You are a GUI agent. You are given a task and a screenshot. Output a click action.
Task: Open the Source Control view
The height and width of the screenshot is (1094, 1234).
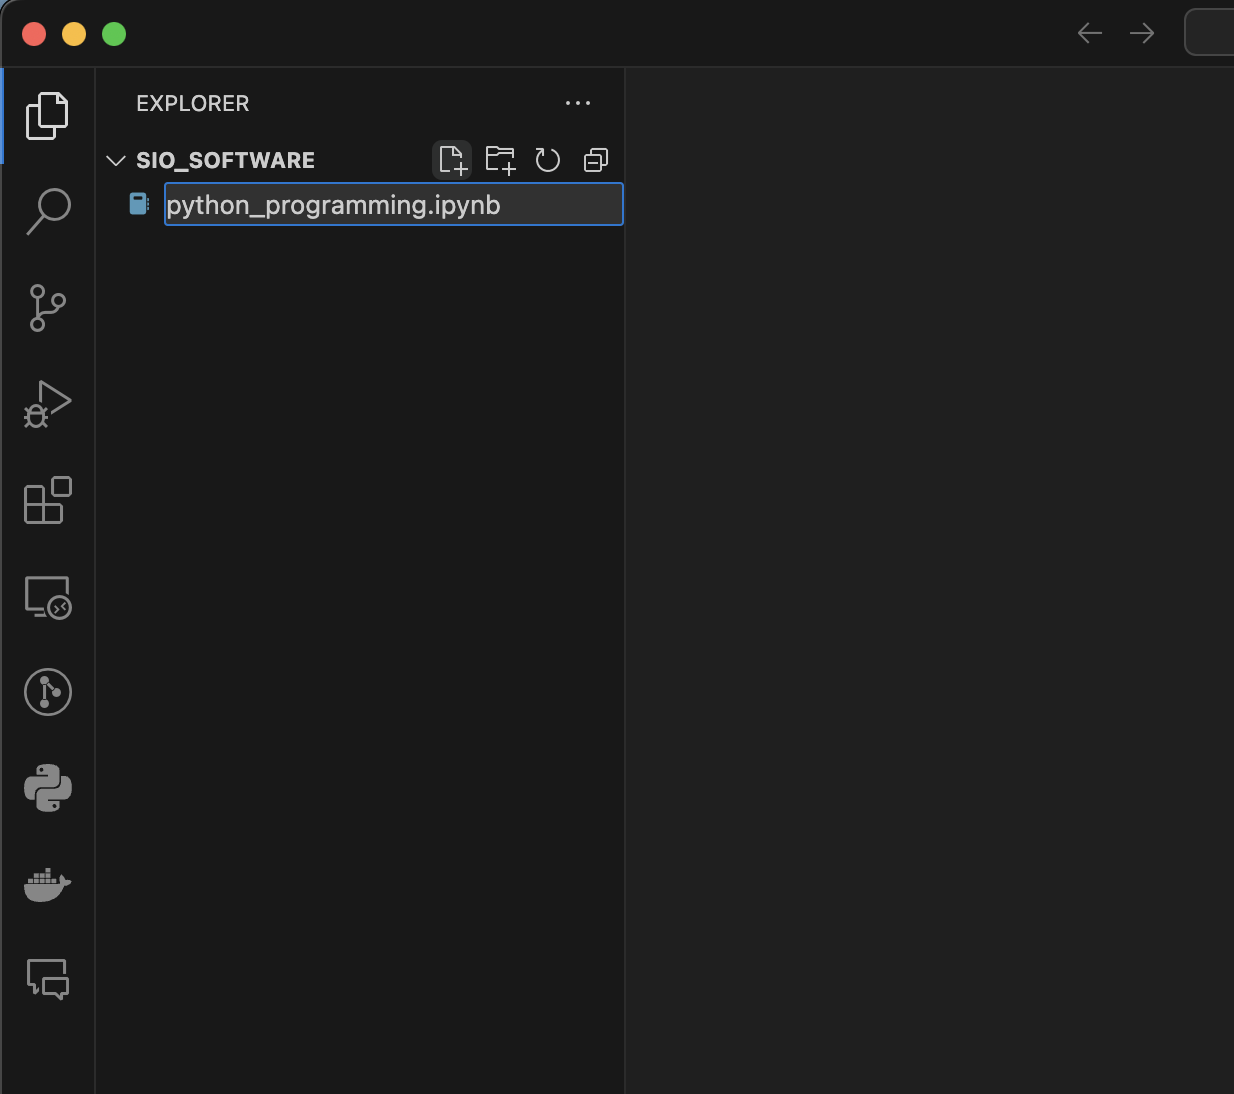47,308
